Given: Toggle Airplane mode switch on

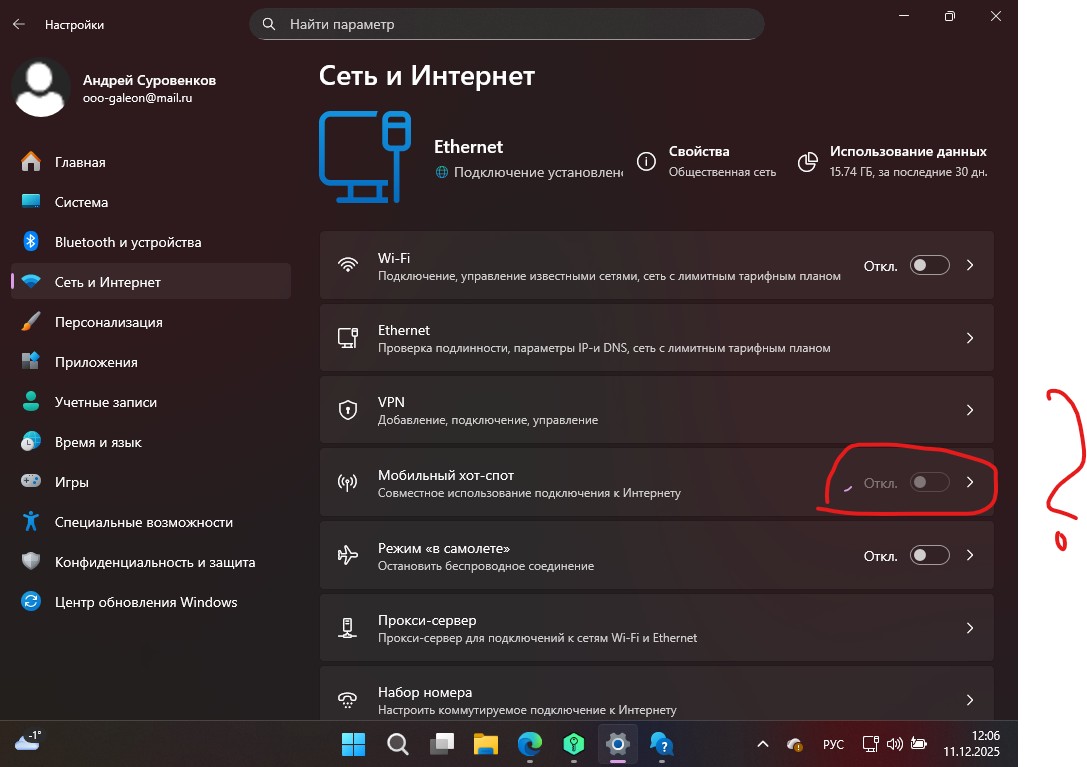Looking at the screenshot, I should tap(929, 555).
